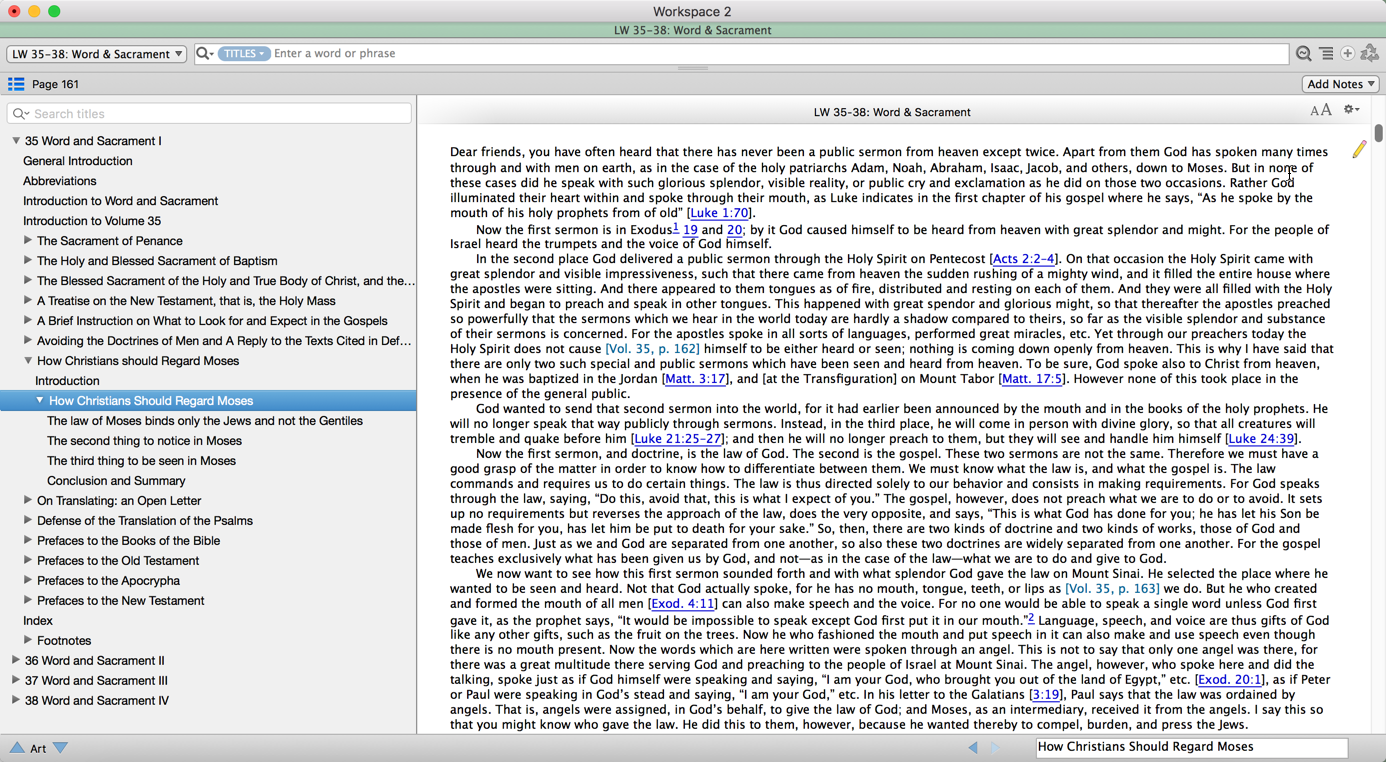1386x762 pixels.
Task: Open the gear settings menu in reader
Action: pos(1351,111)
